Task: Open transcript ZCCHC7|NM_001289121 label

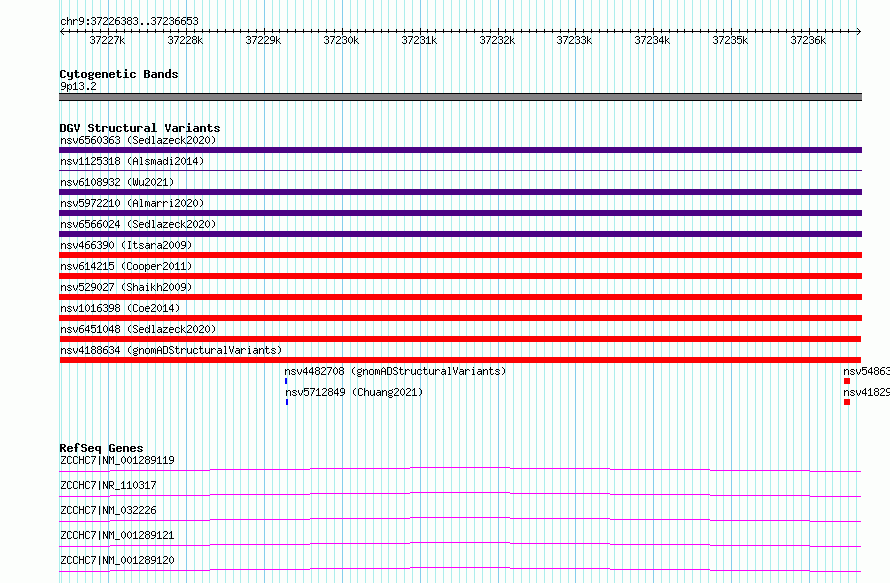Action: tap(117, 535)
